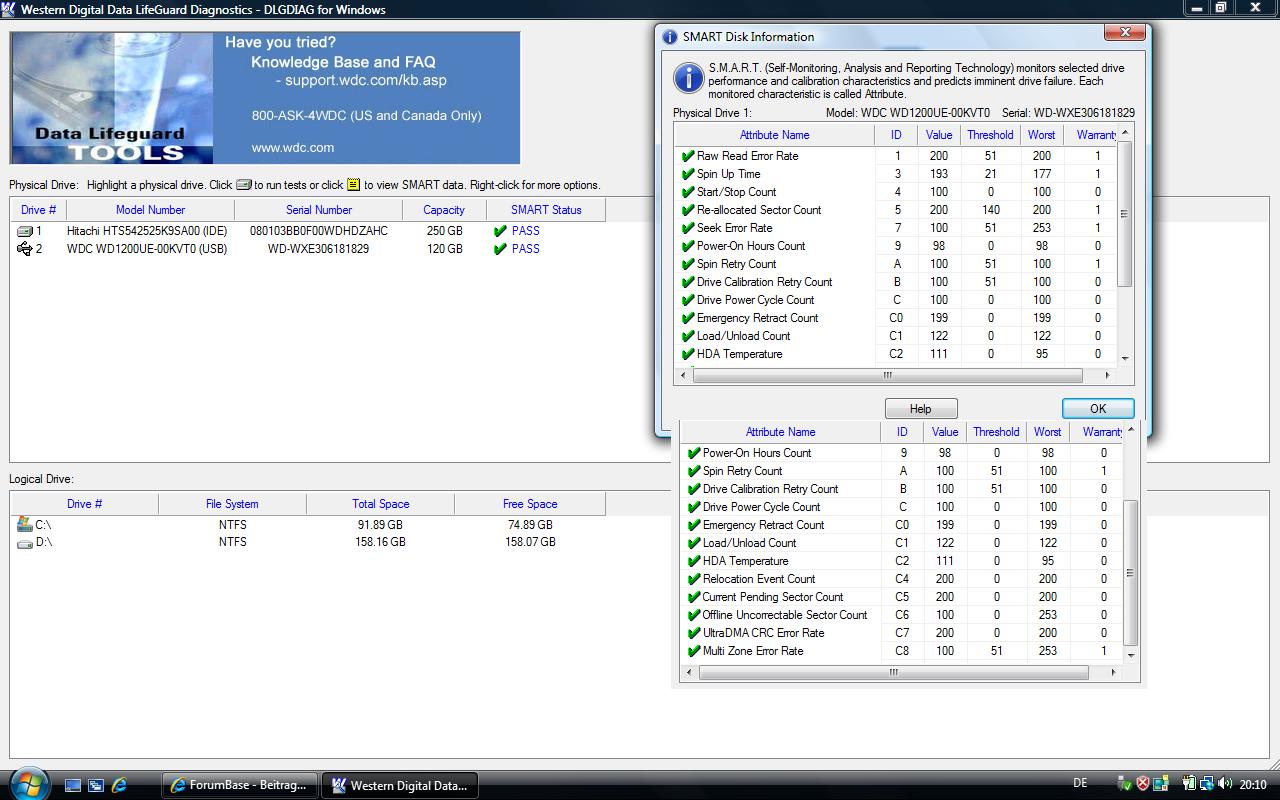1280x800 pixels.
Task: Select the UltraDMA CRC Error Rate attribute
Action: click(x=903, y=633)
